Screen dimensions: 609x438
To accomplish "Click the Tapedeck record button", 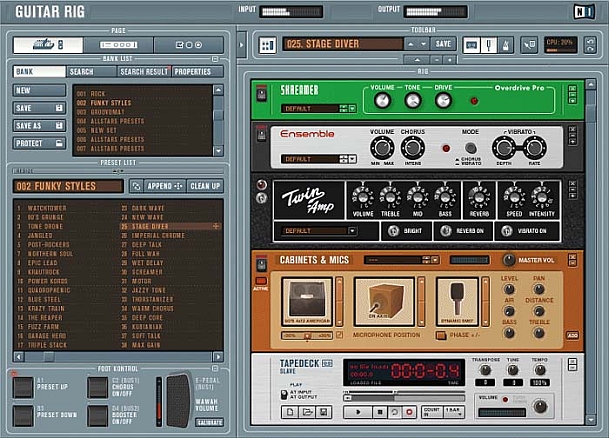I will [x=409, y=412].
